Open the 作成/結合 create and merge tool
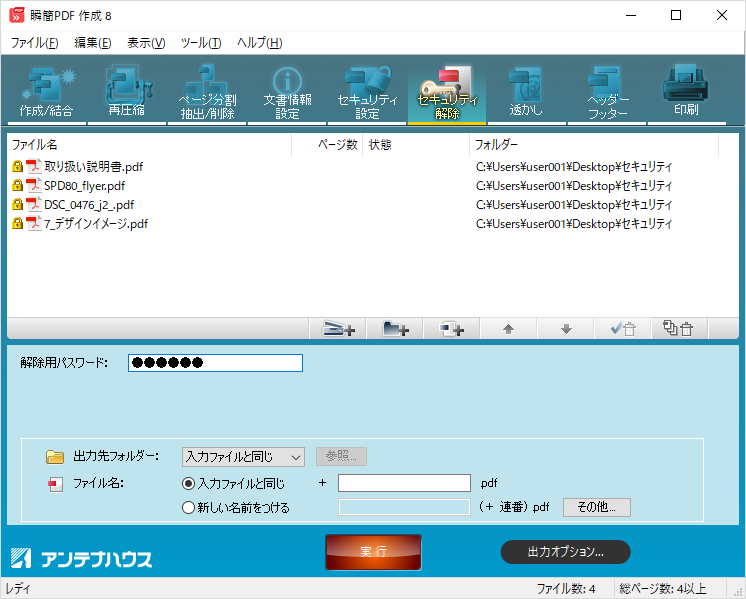The width and height of the screenshot is (746, 599). click(47, 91)
